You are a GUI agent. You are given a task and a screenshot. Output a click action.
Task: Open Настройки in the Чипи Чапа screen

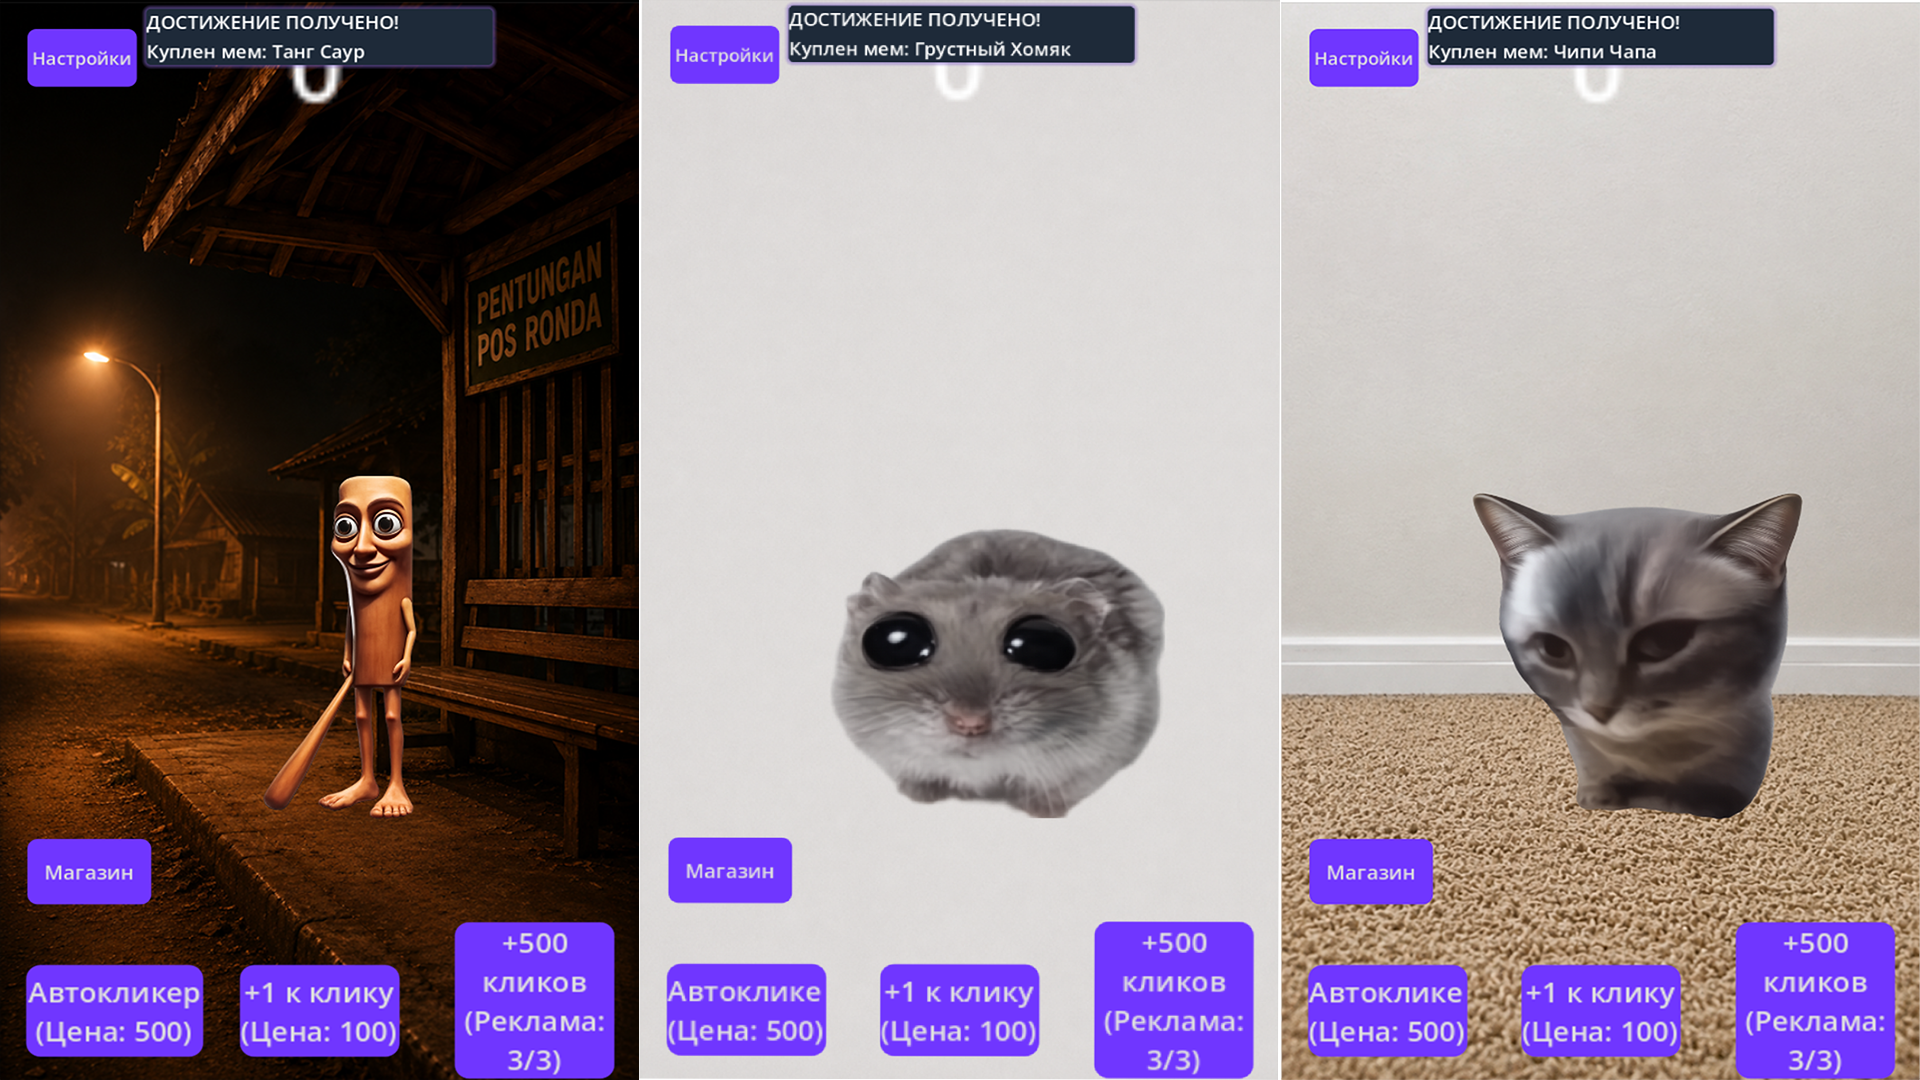tap(1363, 58)
